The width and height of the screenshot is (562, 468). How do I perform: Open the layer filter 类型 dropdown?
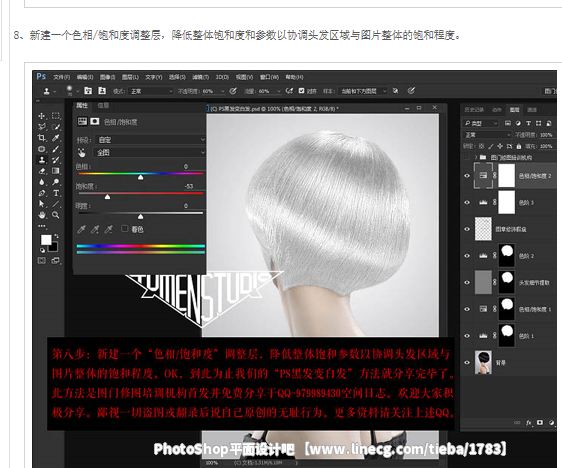(480, 123)
